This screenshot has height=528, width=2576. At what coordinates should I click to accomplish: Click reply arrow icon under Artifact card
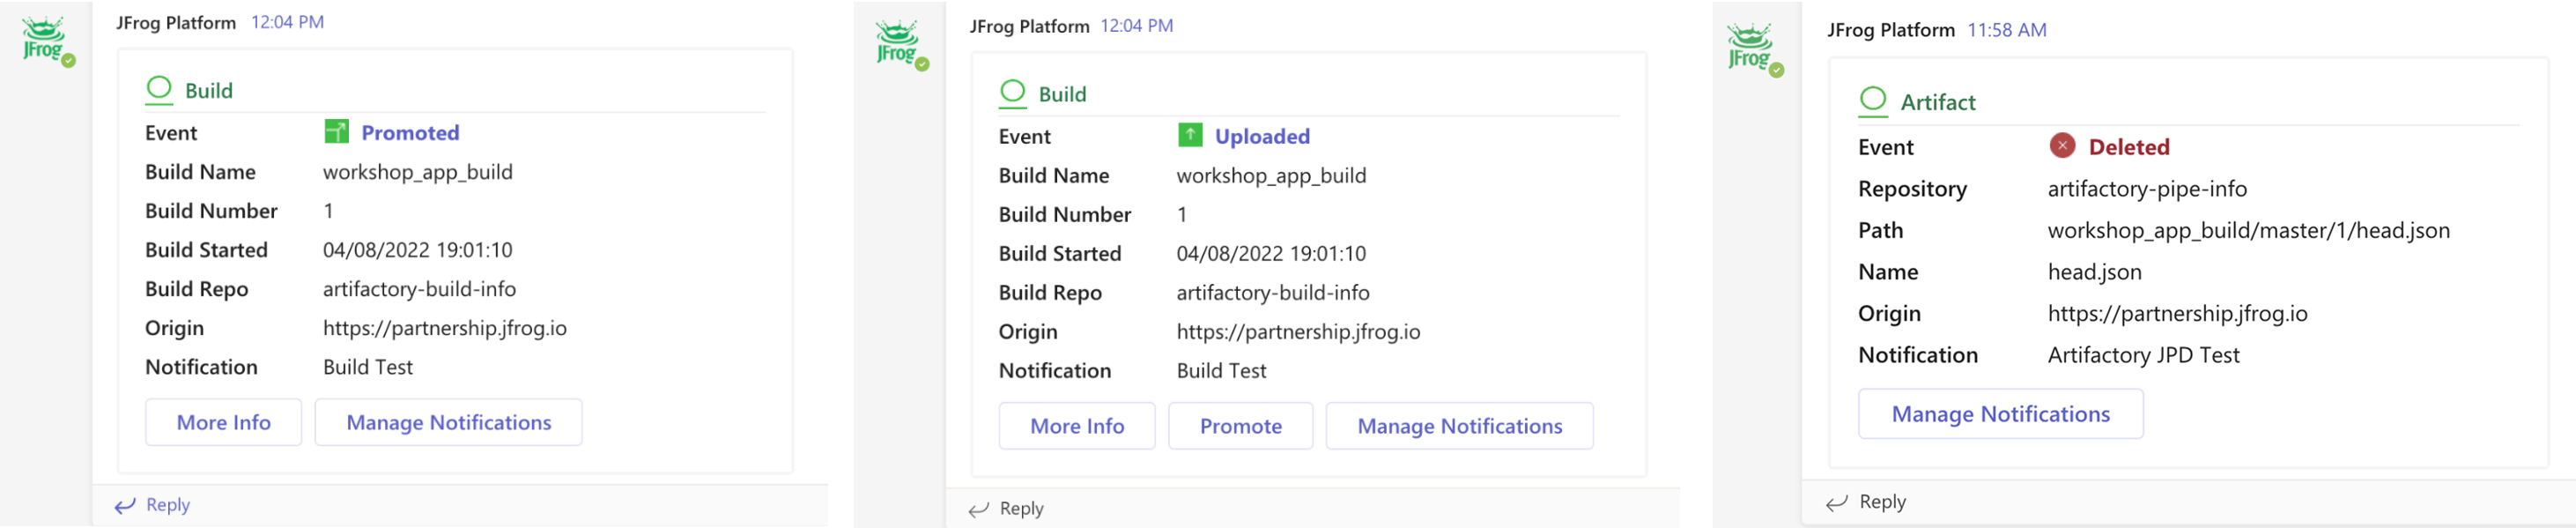tap(1836, 503)
